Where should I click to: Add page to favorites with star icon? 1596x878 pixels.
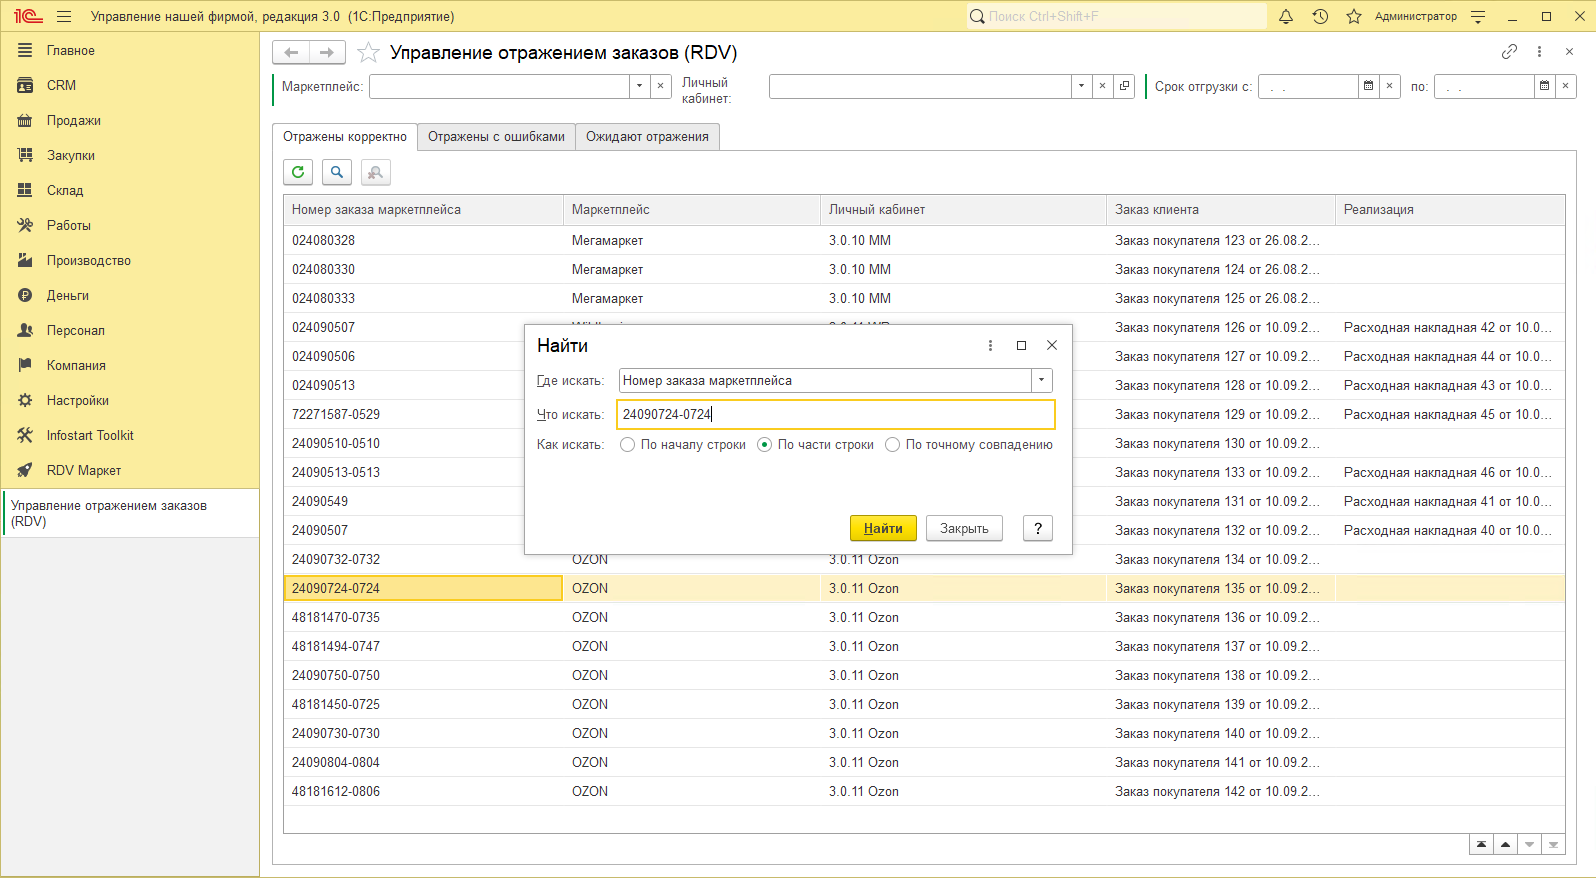click(368, 53)
